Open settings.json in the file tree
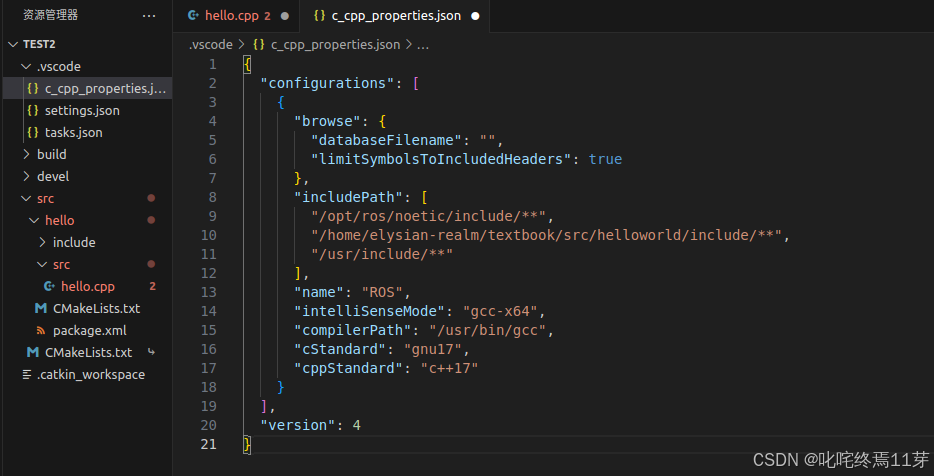This screenshot has height=476, width=934. [87, 111]
